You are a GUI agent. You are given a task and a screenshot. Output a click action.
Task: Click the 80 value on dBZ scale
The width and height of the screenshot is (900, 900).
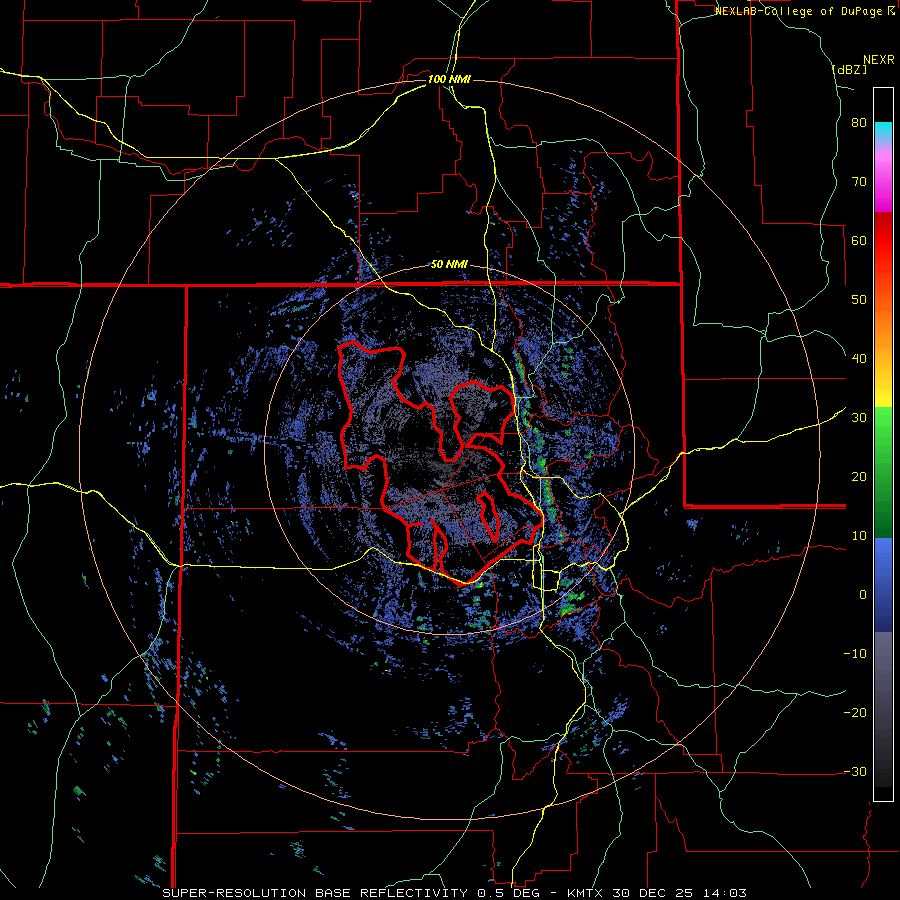[x=859, y=123]
